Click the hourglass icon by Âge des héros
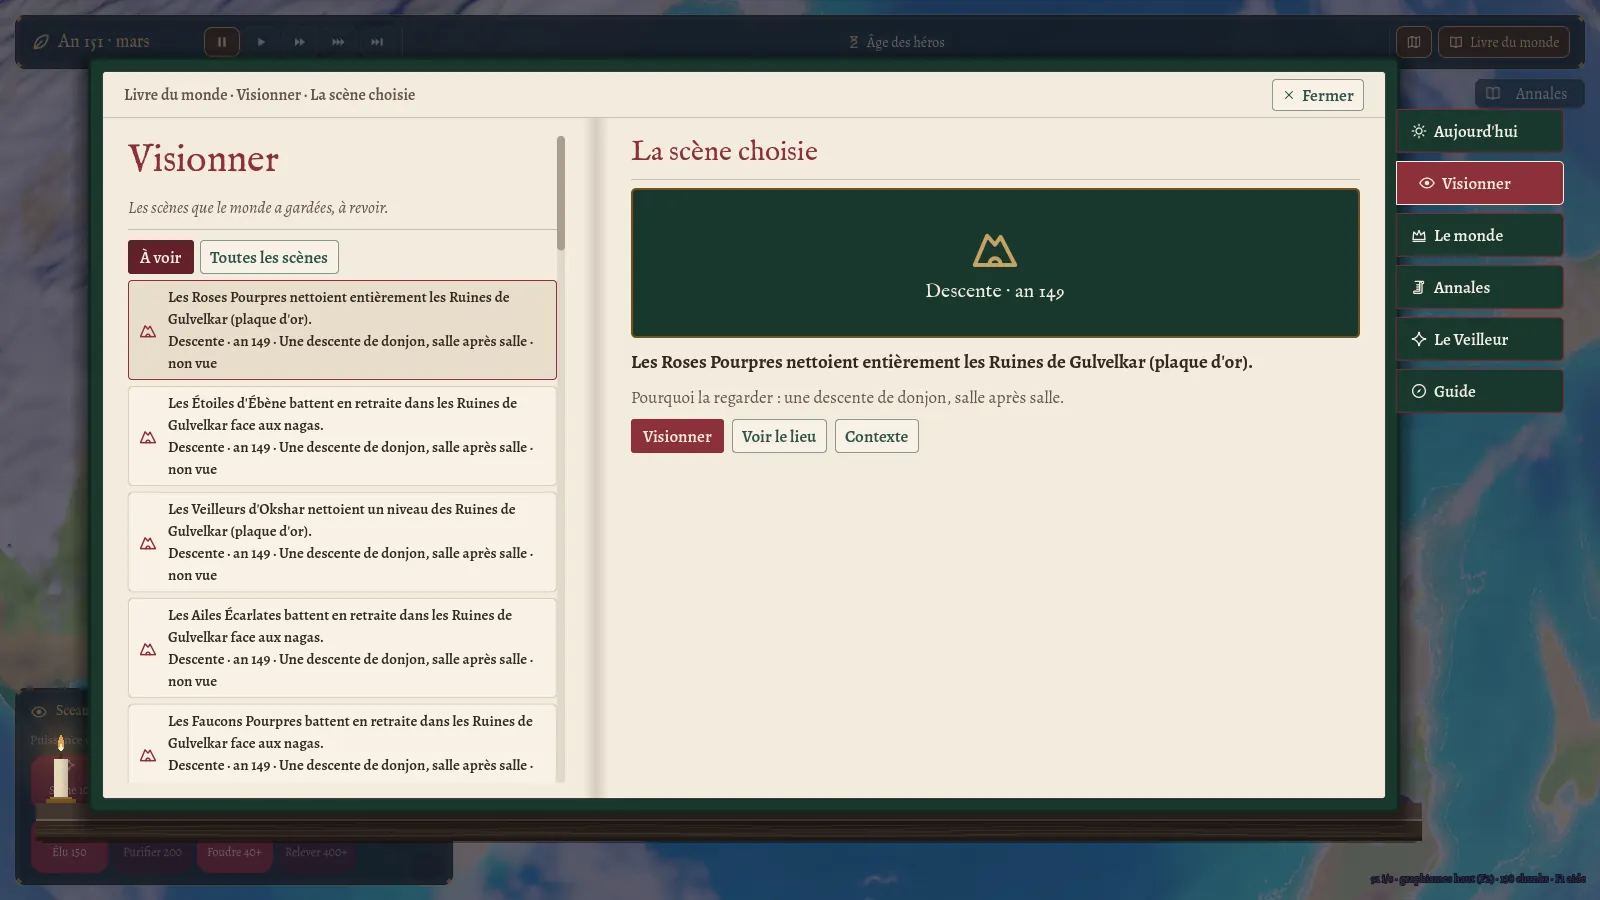Viewport: 1600px width, 900px height. (854, 42)
